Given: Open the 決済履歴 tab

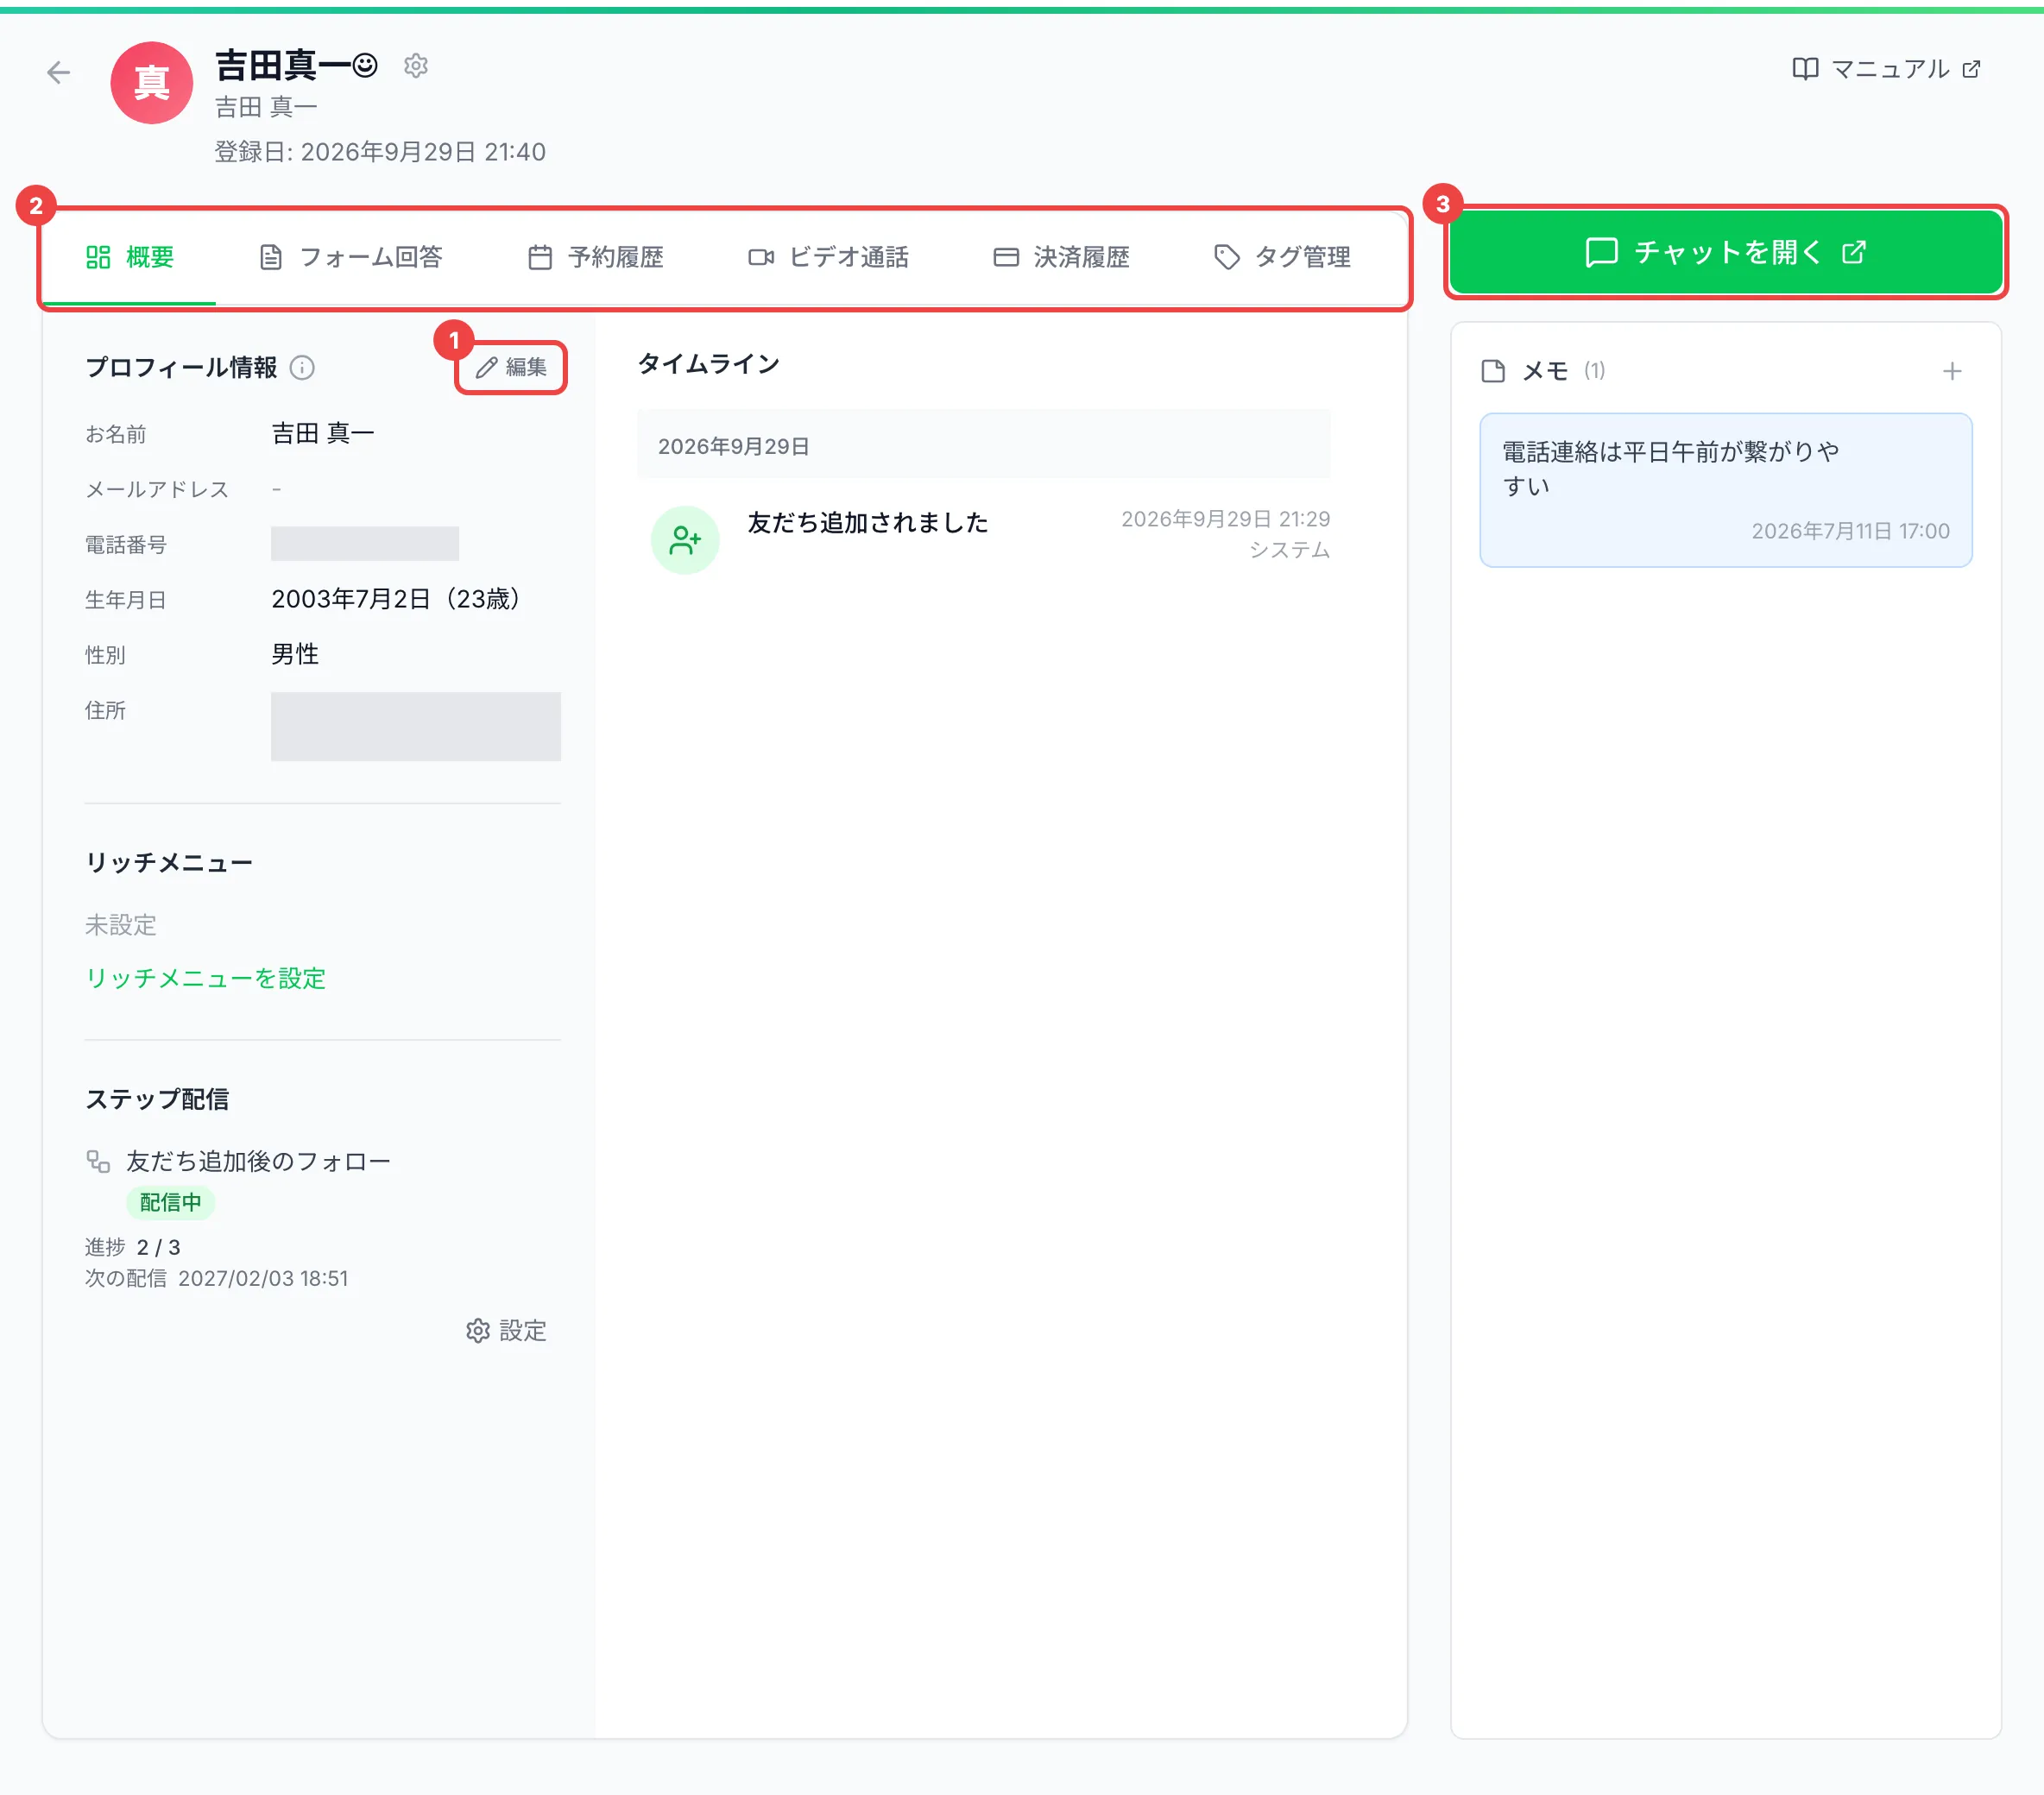Looking at the screenshot, I should (1061, 257).
